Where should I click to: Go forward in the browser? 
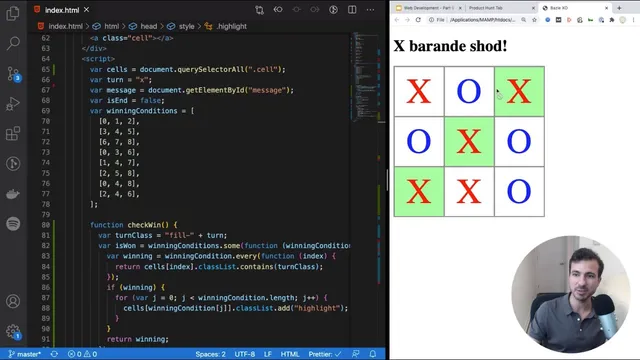[x=407, y=20]
